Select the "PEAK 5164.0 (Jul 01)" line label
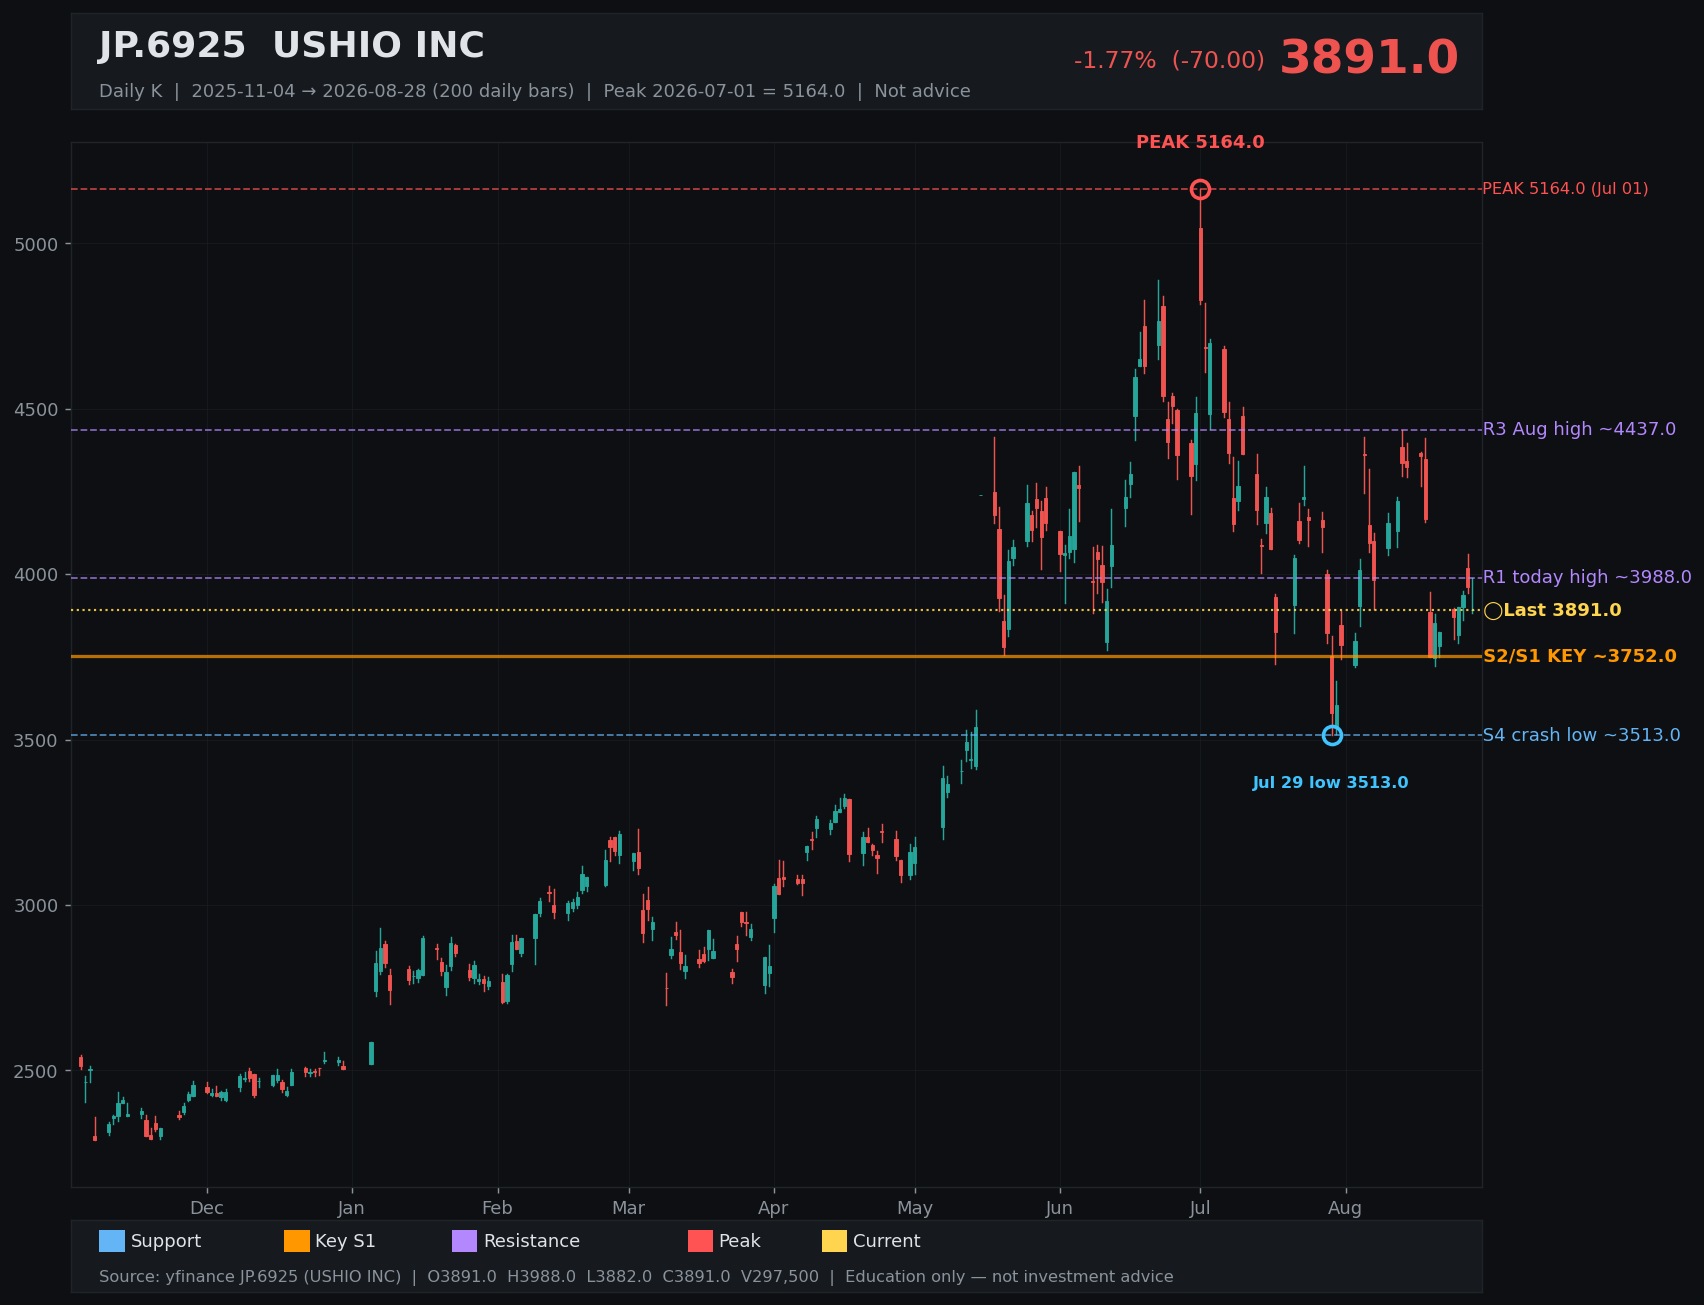The width and height of the screenshot is (1704, 1305). (1565, 189)
